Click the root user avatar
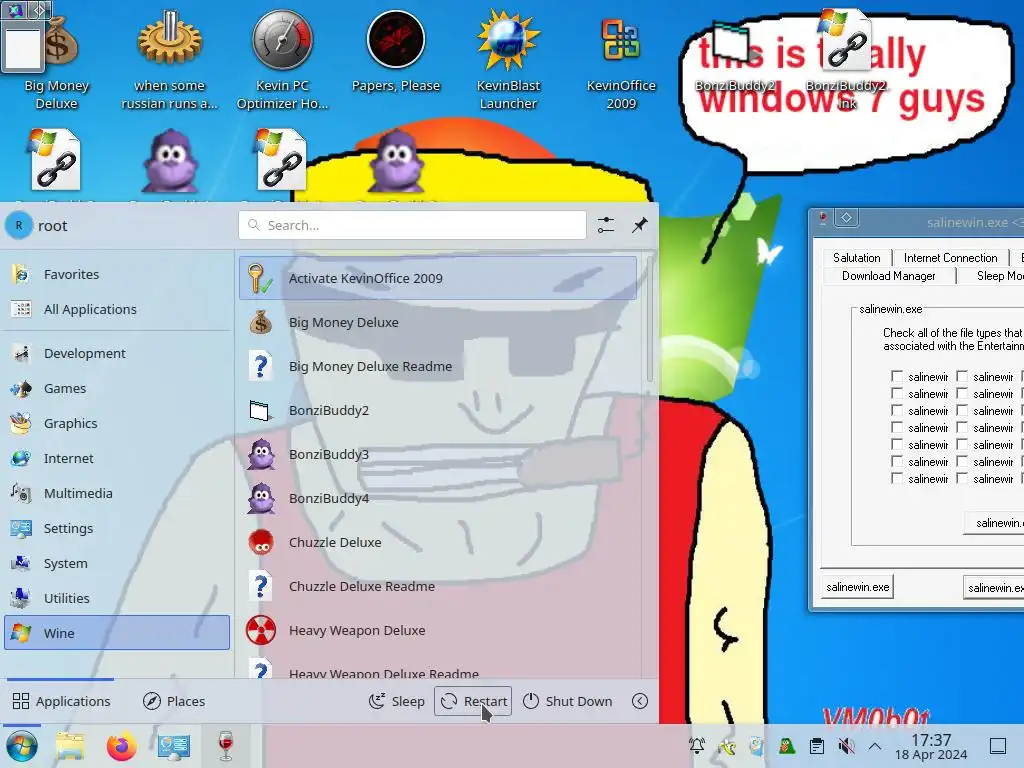This screenshot has width=1024, height=768. pyautogui.click(x=19, y=225)
